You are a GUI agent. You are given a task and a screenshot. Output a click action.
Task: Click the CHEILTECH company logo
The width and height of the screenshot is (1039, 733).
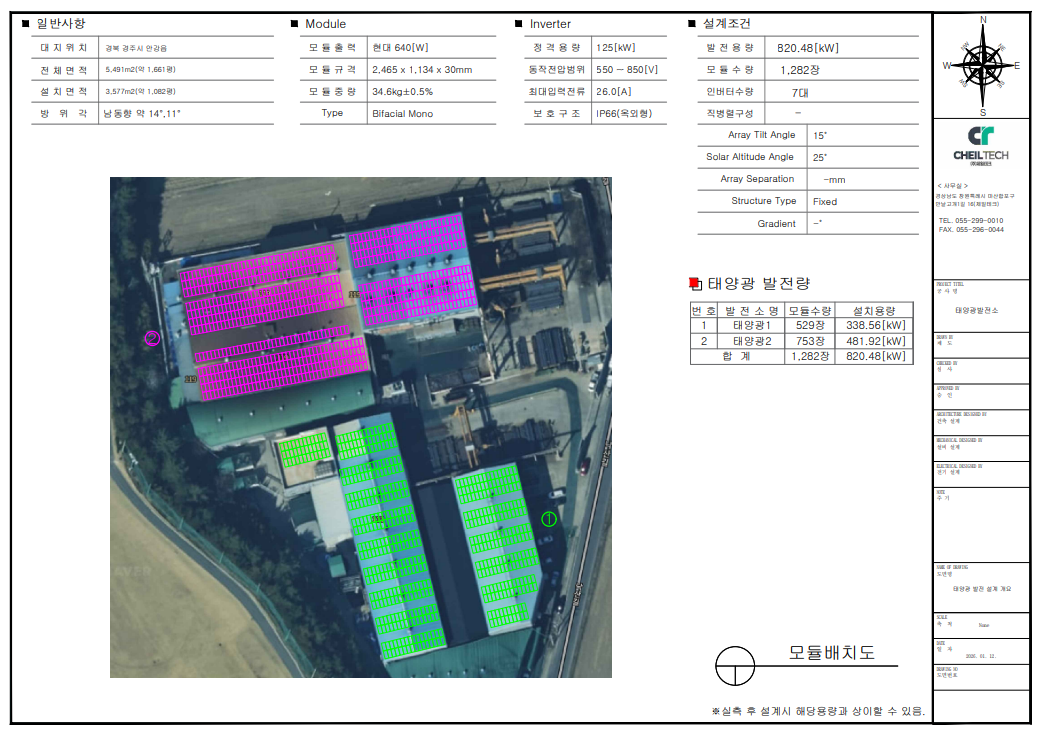[x=981, y=143]
